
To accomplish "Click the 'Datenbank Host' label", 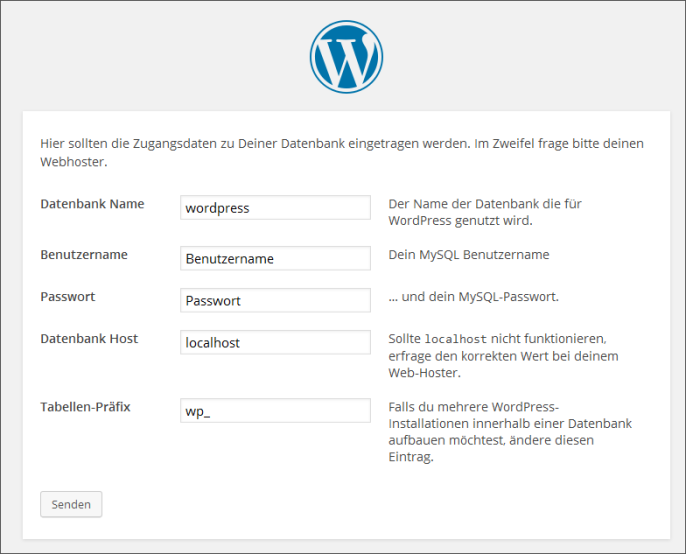I will pyautogui.click(x=89, y=339).
